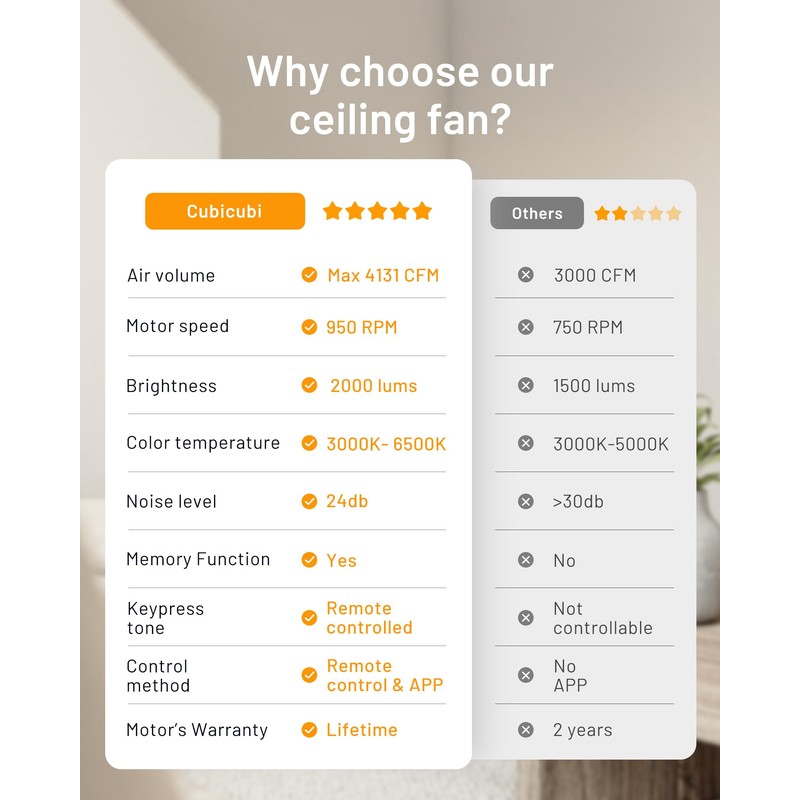The height and width of the screenshot is (800, 800).
Task: Click the checkmark icon next to 950 RPM
Action: (310, 327)
